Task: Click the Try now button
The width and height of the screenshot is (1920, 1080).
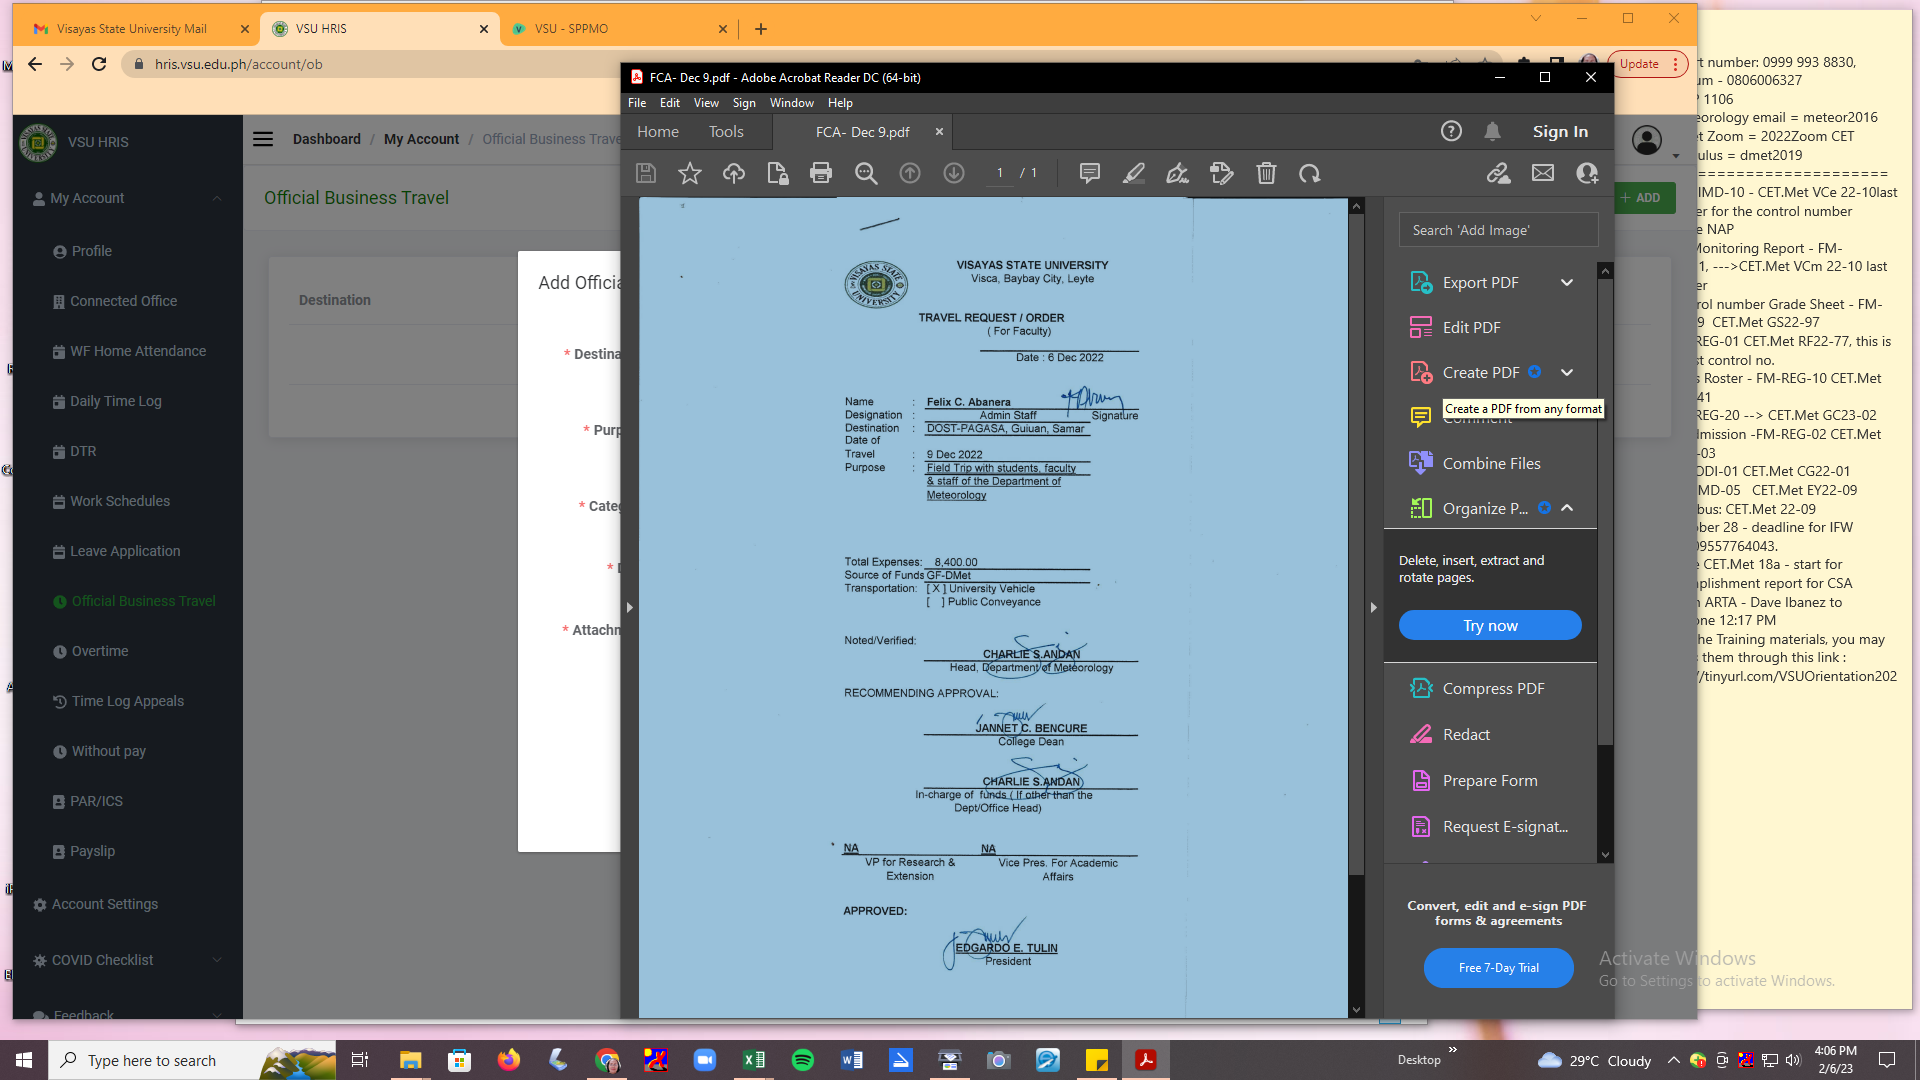Action: [x=1489, y=625]
